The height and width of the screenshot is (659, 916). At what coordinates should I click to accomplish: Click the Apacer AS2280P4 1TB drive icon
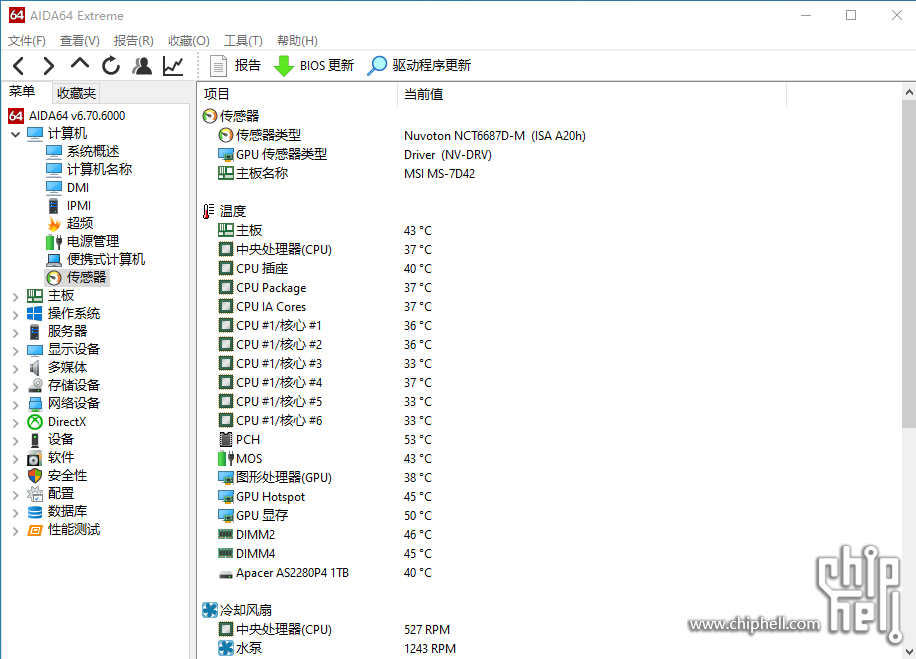tap(225, 574)
